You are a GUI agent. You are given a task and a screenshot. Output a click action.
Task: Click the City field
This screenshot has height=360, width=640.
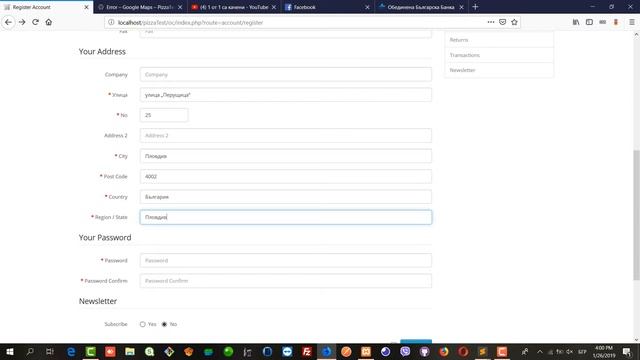point(285,156)
